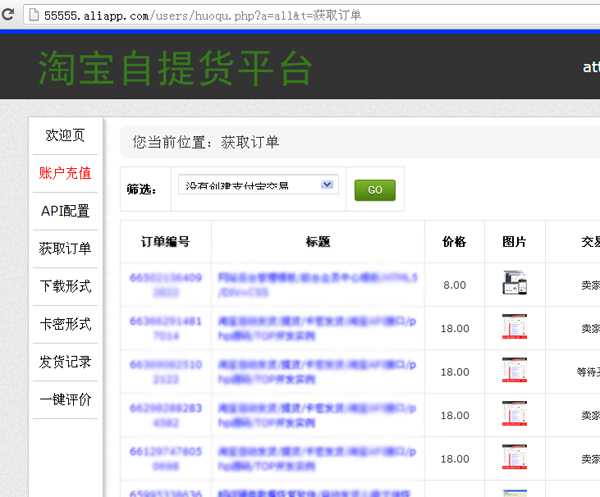Open the fifth row product thumbnail

(515, 457)
